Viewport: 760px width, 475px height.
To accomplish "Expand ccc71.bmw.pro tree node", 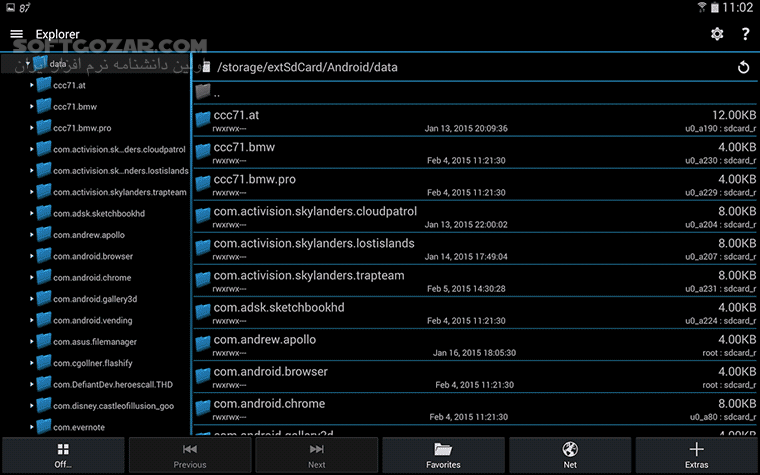I will 32,127.
